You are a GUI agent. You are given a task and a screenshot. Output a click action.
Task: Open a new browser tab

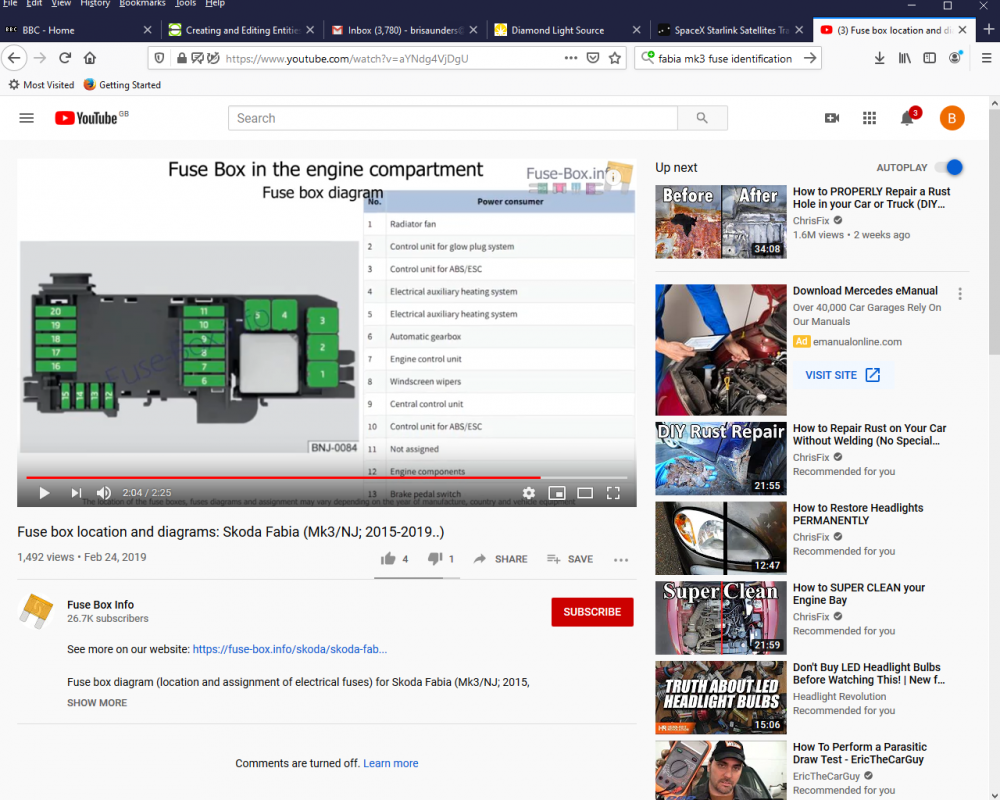coord(988,29)
